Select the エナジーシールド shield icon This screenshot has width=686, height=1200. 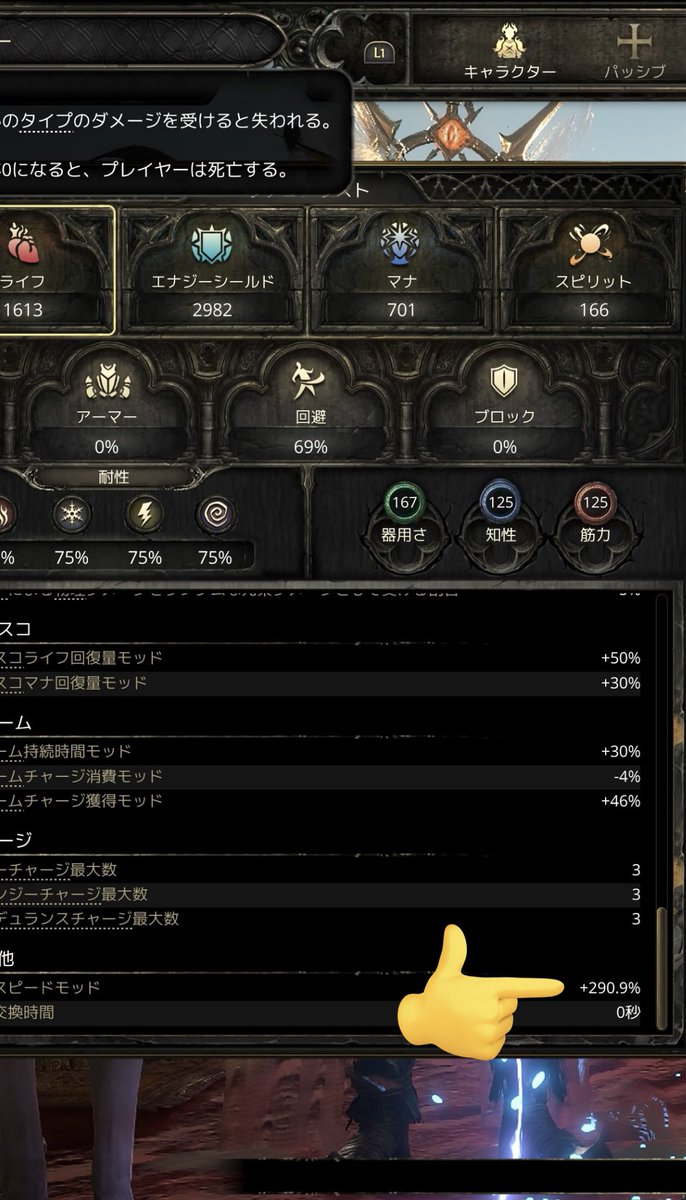(212, 243)
